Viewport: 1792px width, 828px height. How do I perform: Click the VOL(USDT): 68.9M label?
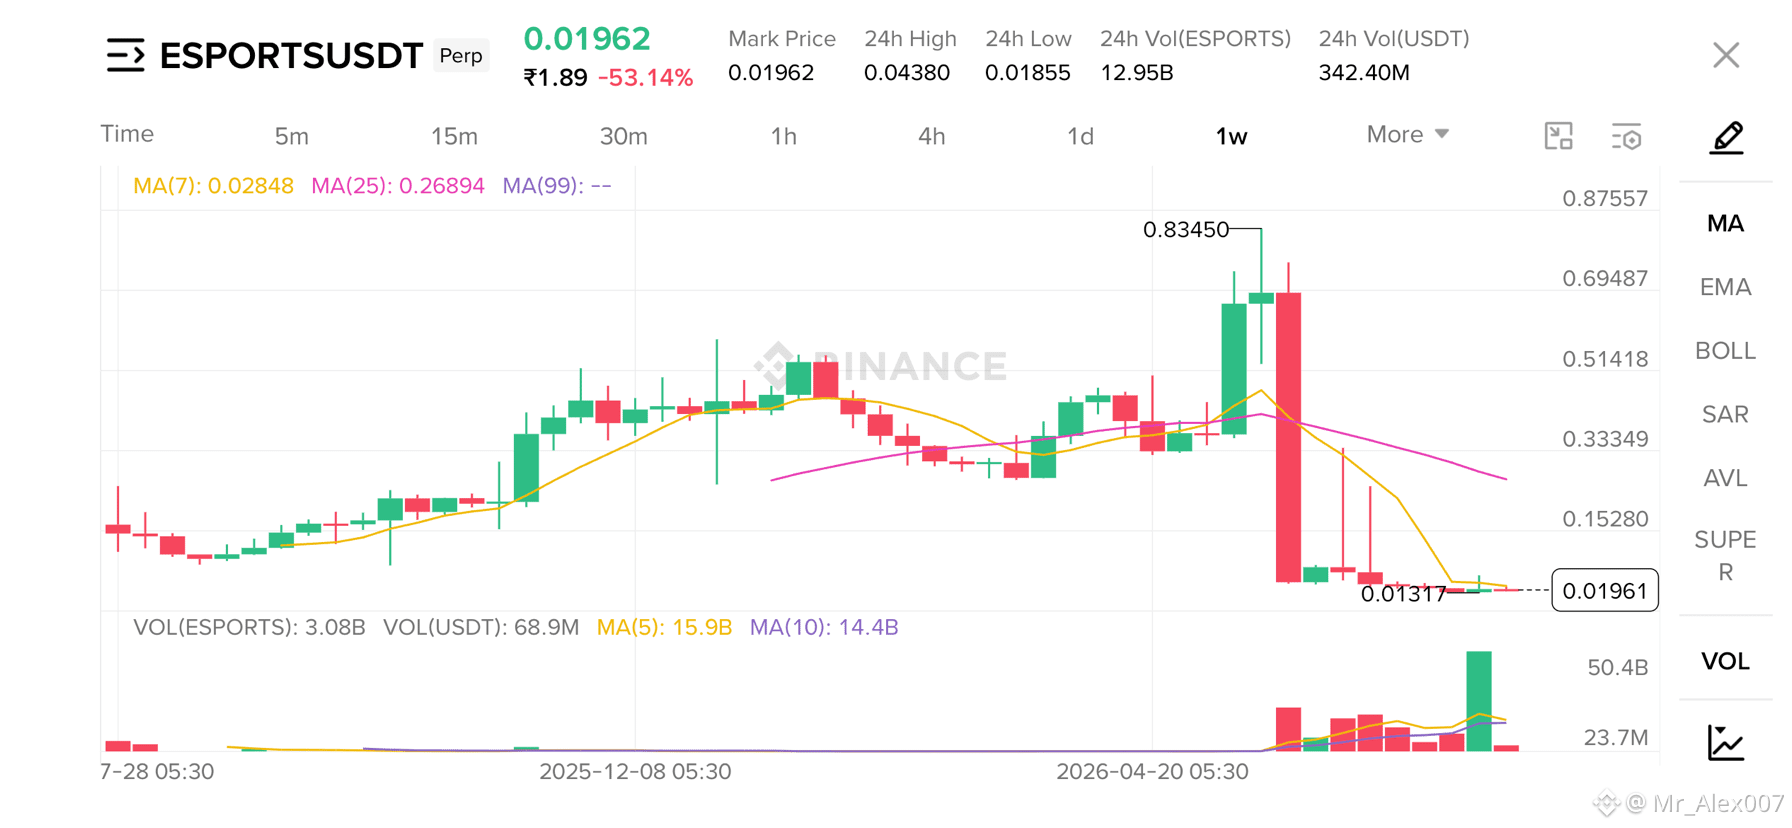[x=481, y=627]
